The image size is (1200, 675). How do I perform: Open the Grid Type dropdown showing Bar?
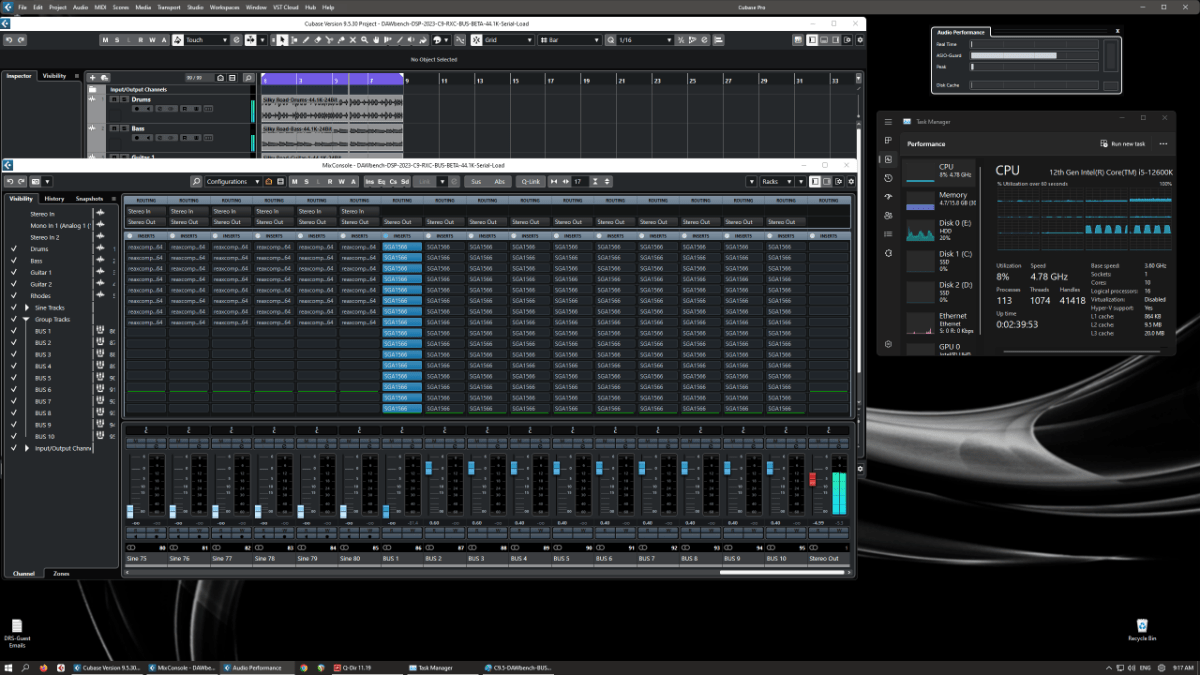tap(570, 40)
